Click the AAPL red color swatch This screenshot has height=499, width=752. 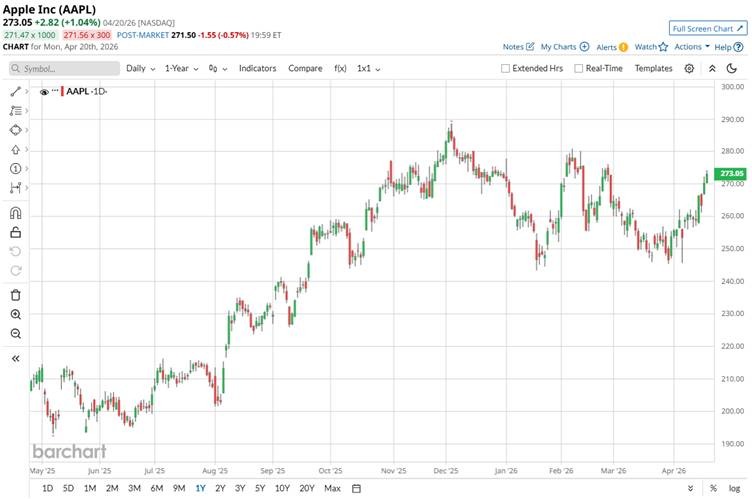click(x=64, y=91)
